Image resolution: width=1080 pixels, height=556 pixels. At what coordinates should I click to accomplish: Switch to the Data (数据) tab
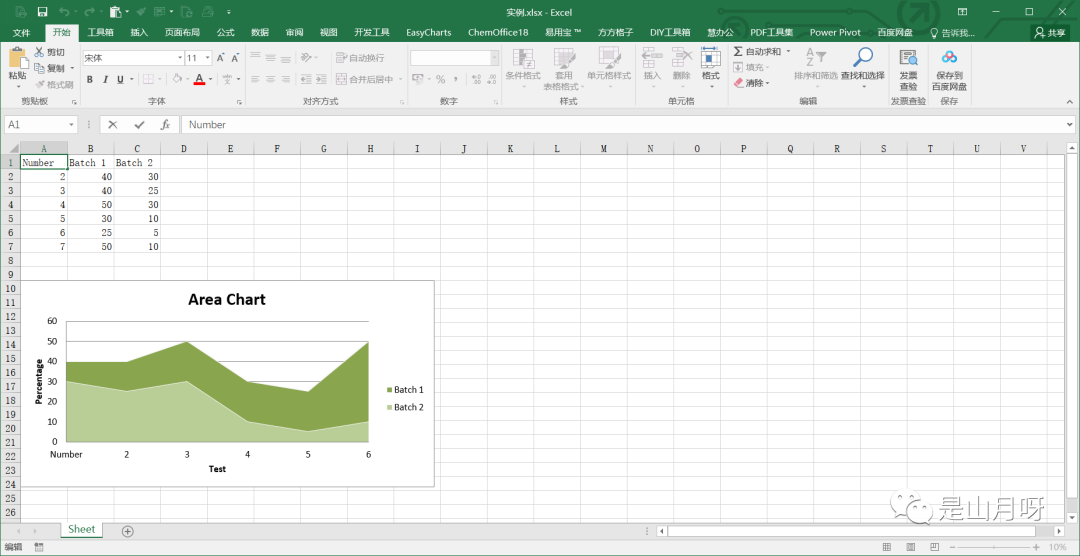[x=260, y=32]
